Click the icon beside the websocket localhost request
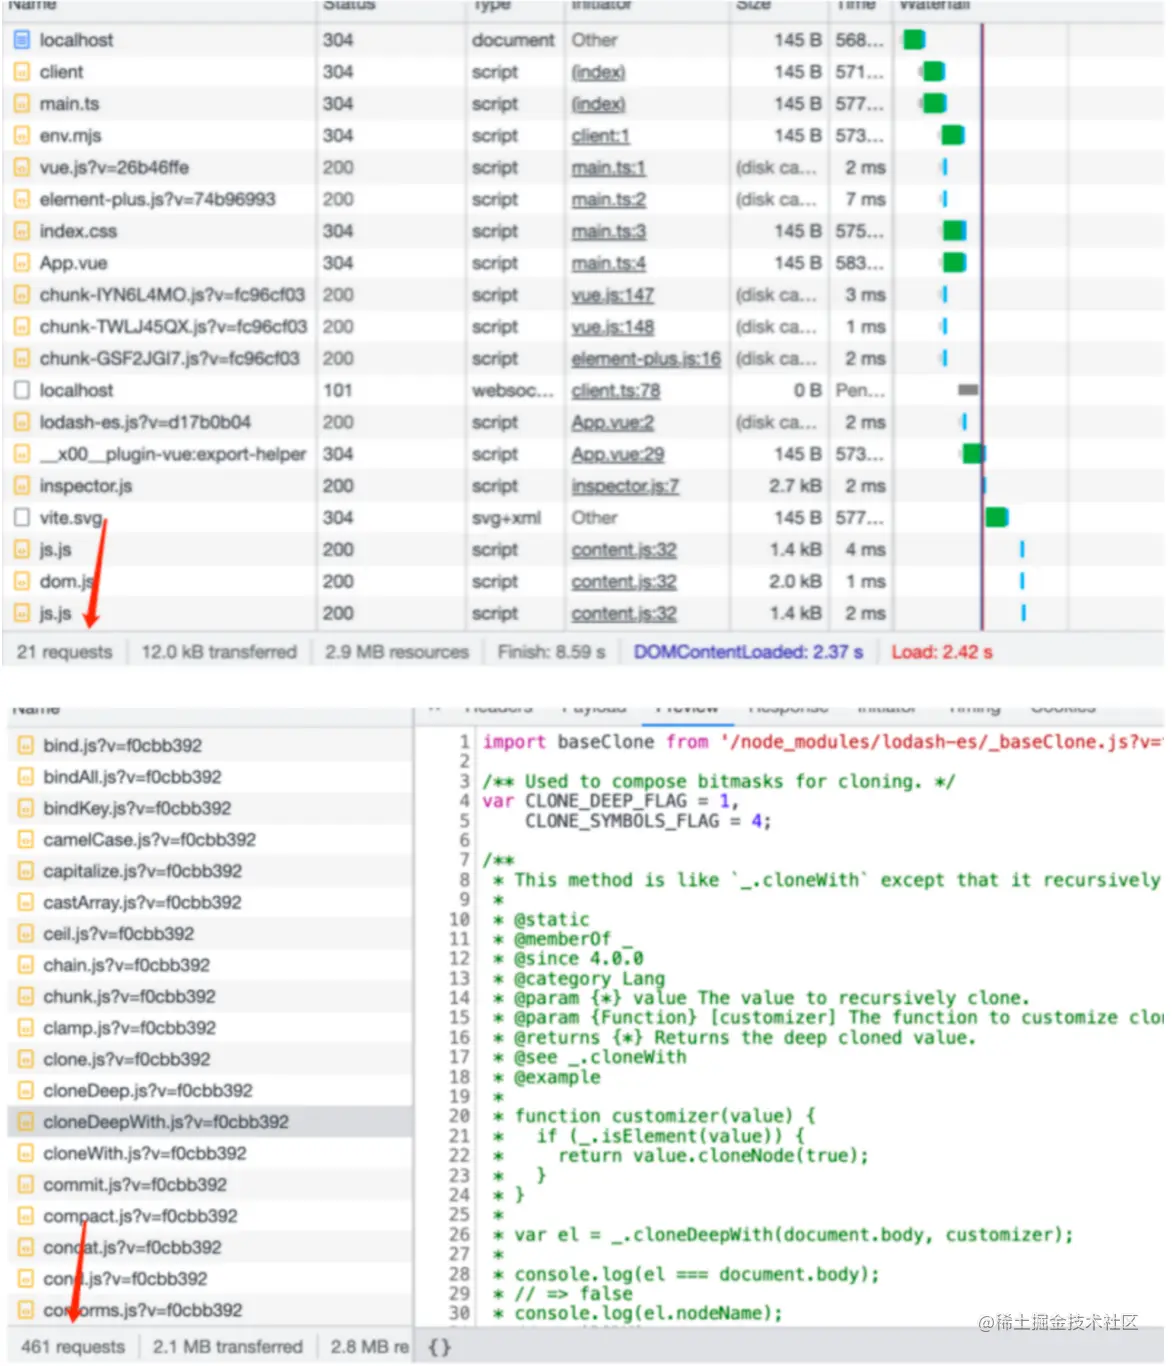 pyautogui.click(x=22, y=390)
